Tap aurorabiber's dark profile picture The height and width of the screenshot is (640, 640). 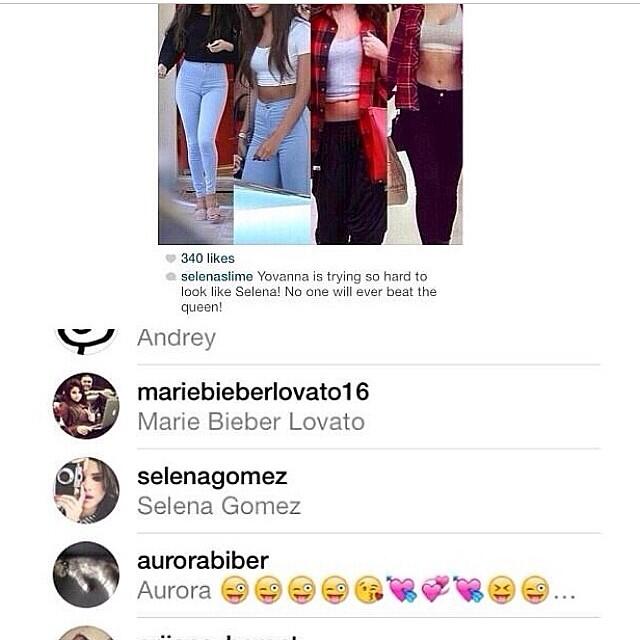click(x=86, y=575)
